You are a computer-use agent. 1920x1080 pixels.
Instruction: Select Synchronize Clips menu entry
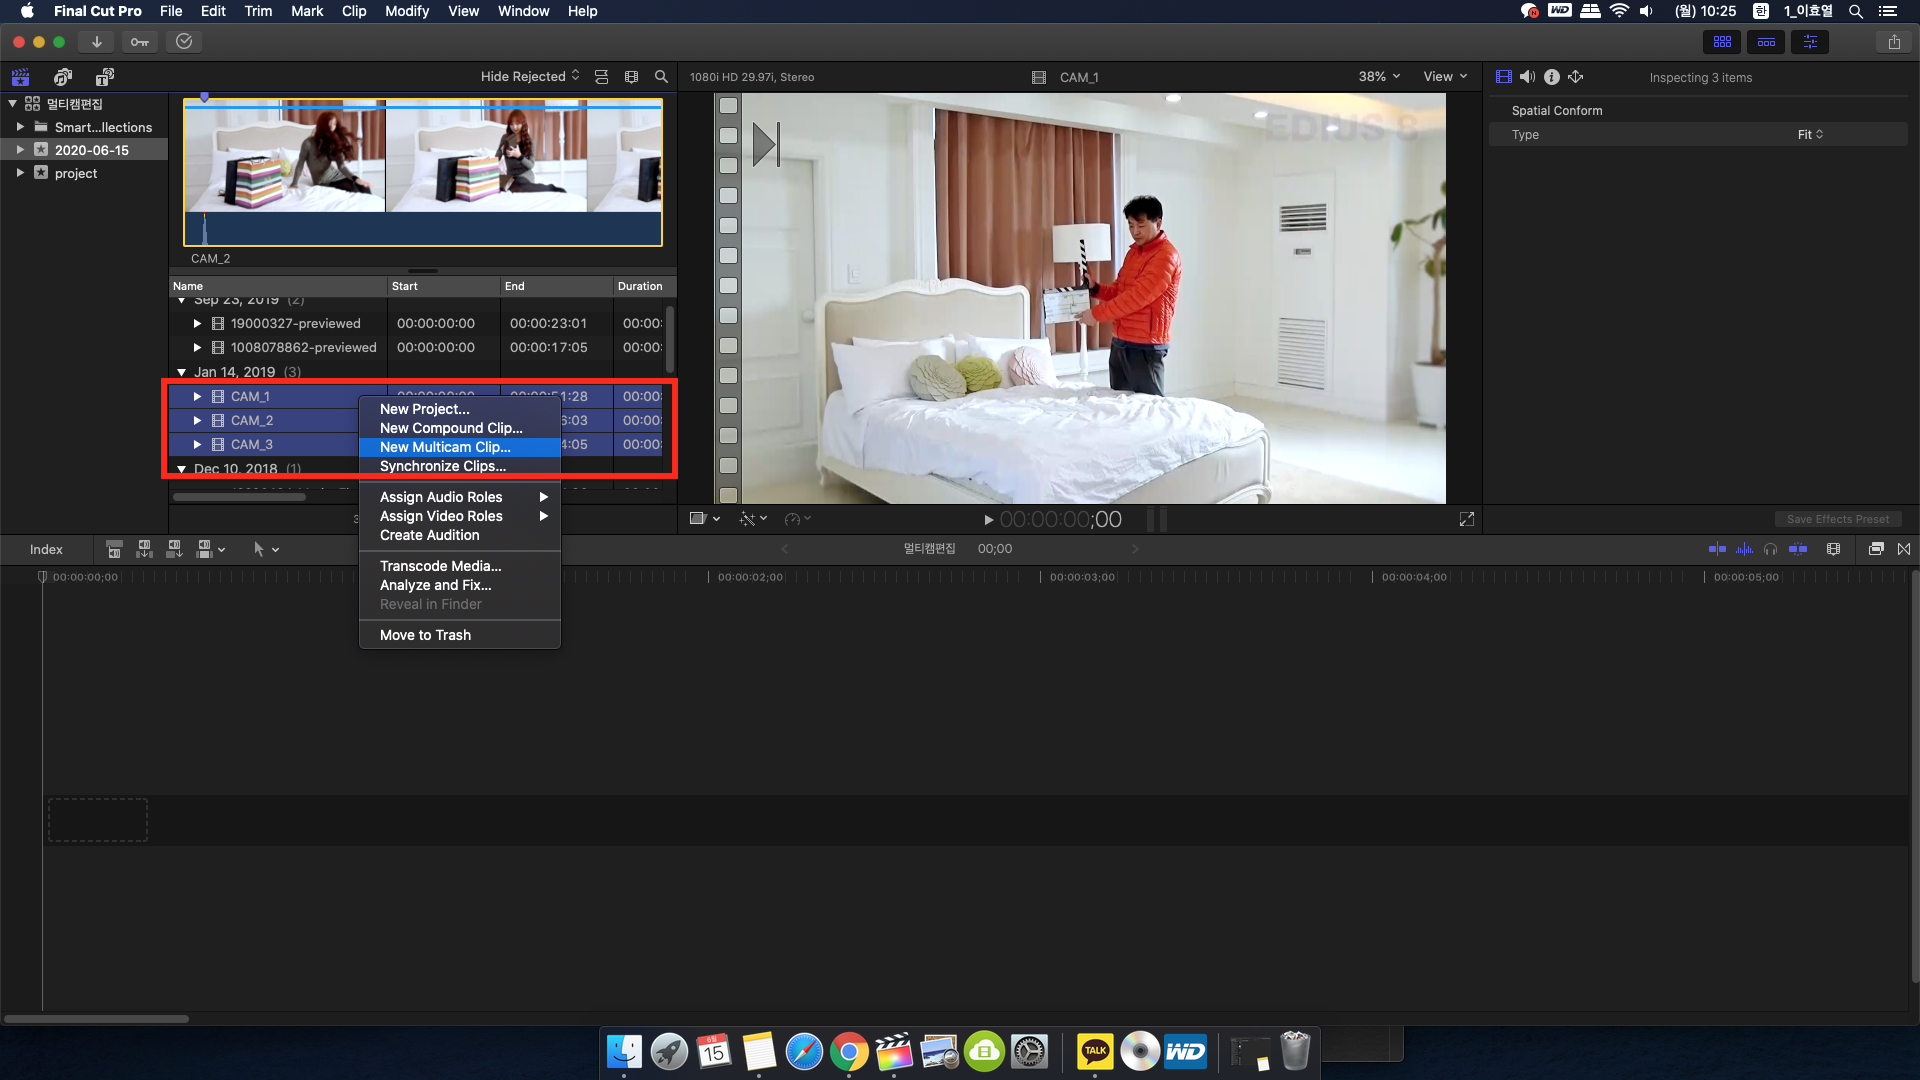coord(443,466)
